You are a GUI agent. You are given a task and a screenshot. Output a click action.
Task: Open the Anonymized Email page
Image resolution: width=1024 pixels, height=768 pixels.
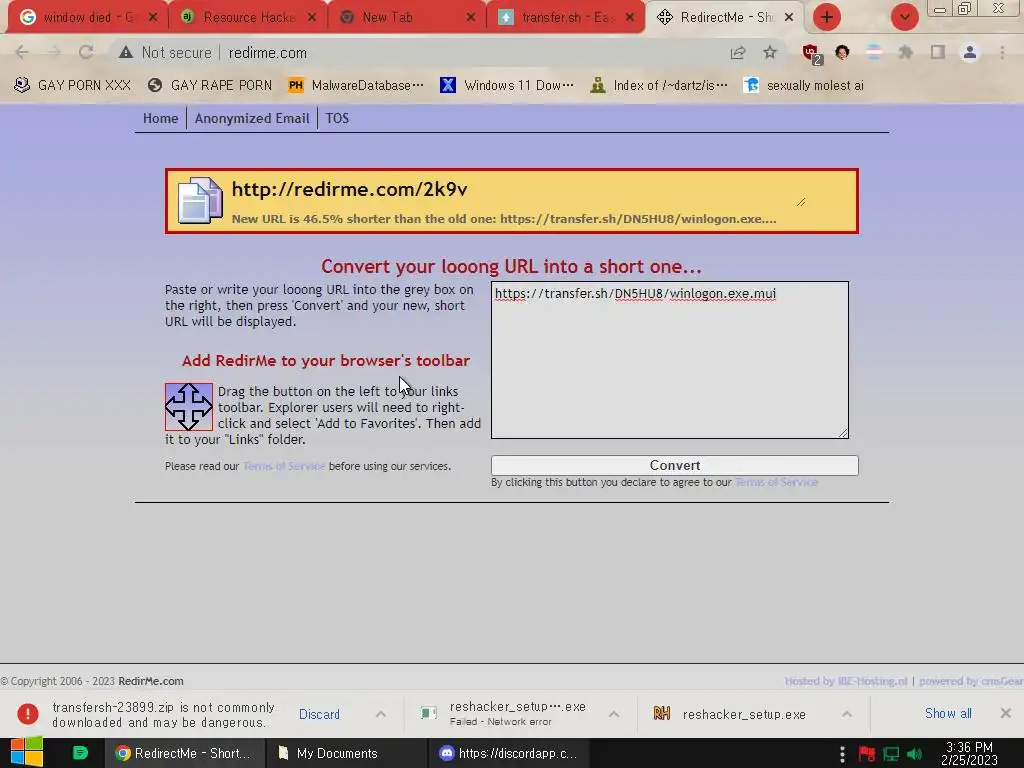tap(252, 118)
